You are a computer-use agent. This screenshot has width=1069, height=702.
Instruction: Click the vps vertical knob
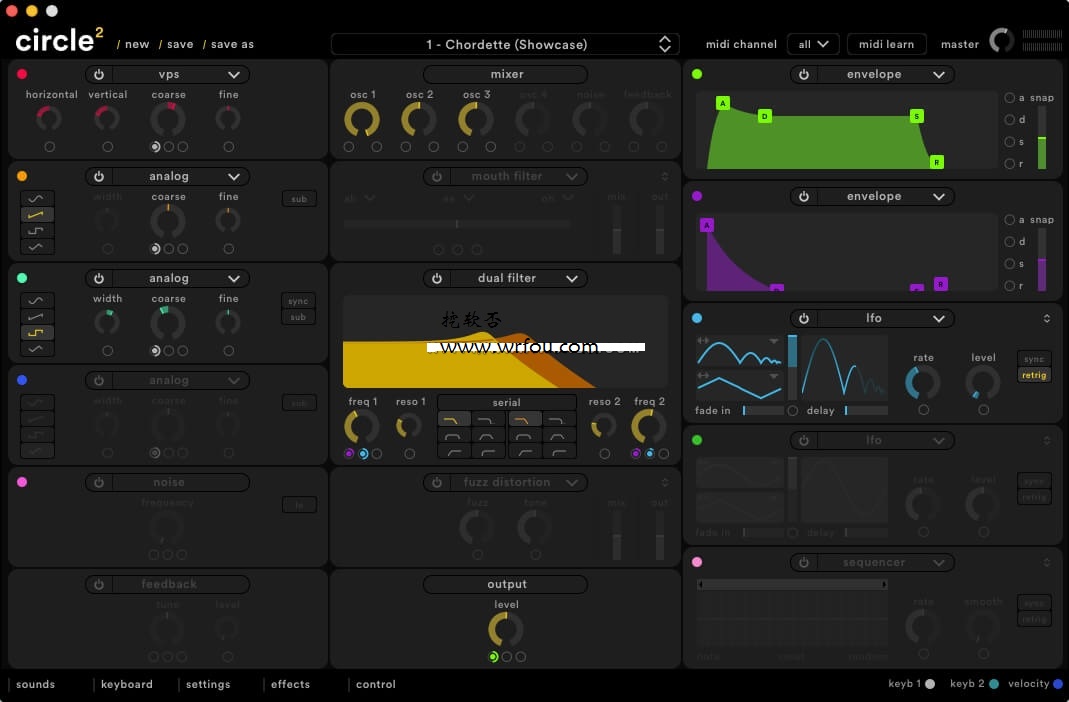pos(107,119)
